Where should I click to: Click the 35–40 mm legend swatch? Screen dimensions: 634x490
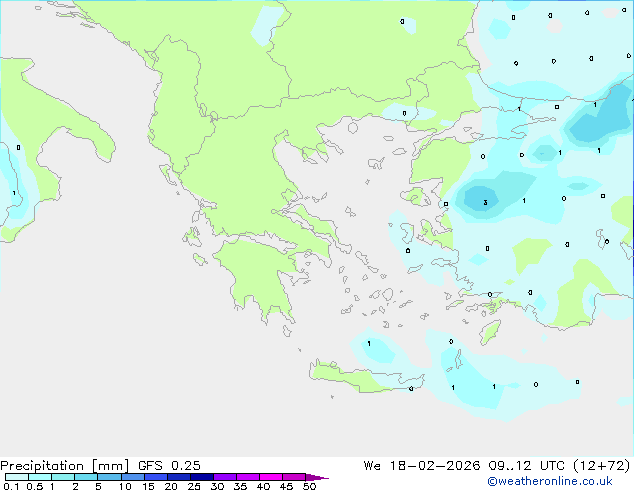tap(248, 477)
